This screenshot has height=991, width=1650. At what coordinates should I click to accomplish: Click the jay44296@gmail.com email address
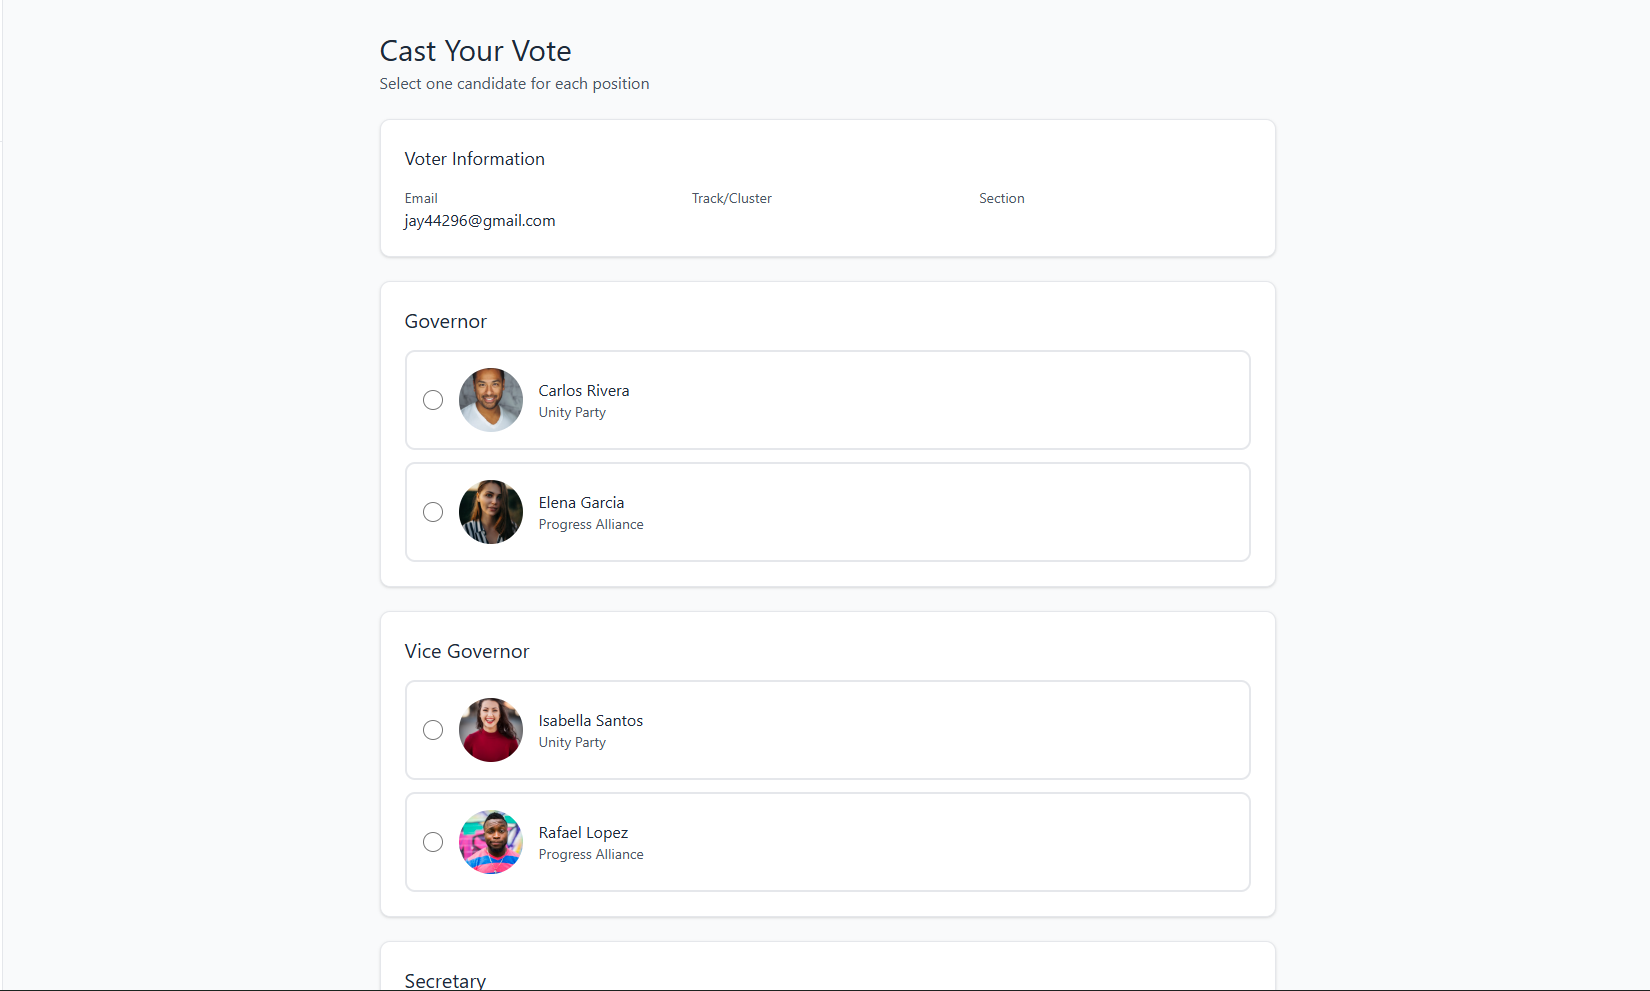click(480, 221)
